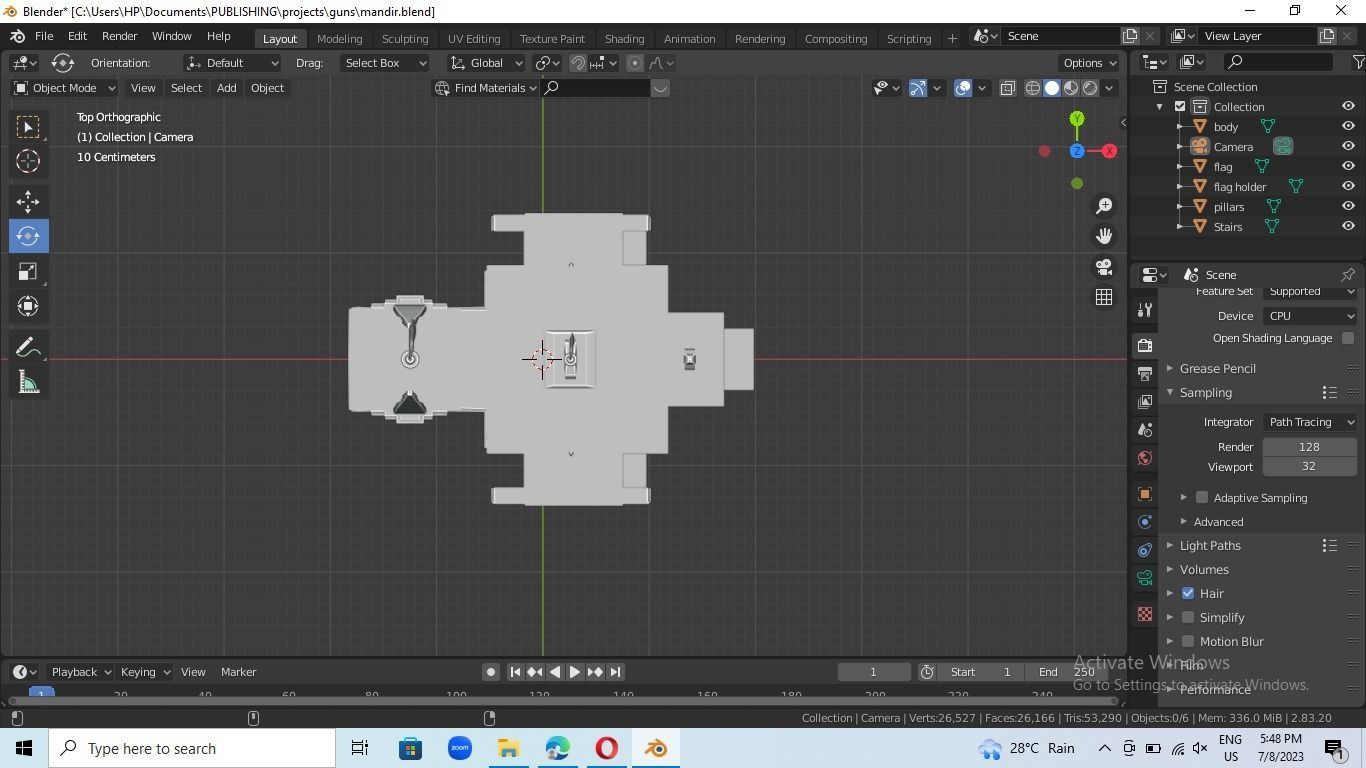
Task: Hide the body object in outliner
Action: [x=1348, y=126]
